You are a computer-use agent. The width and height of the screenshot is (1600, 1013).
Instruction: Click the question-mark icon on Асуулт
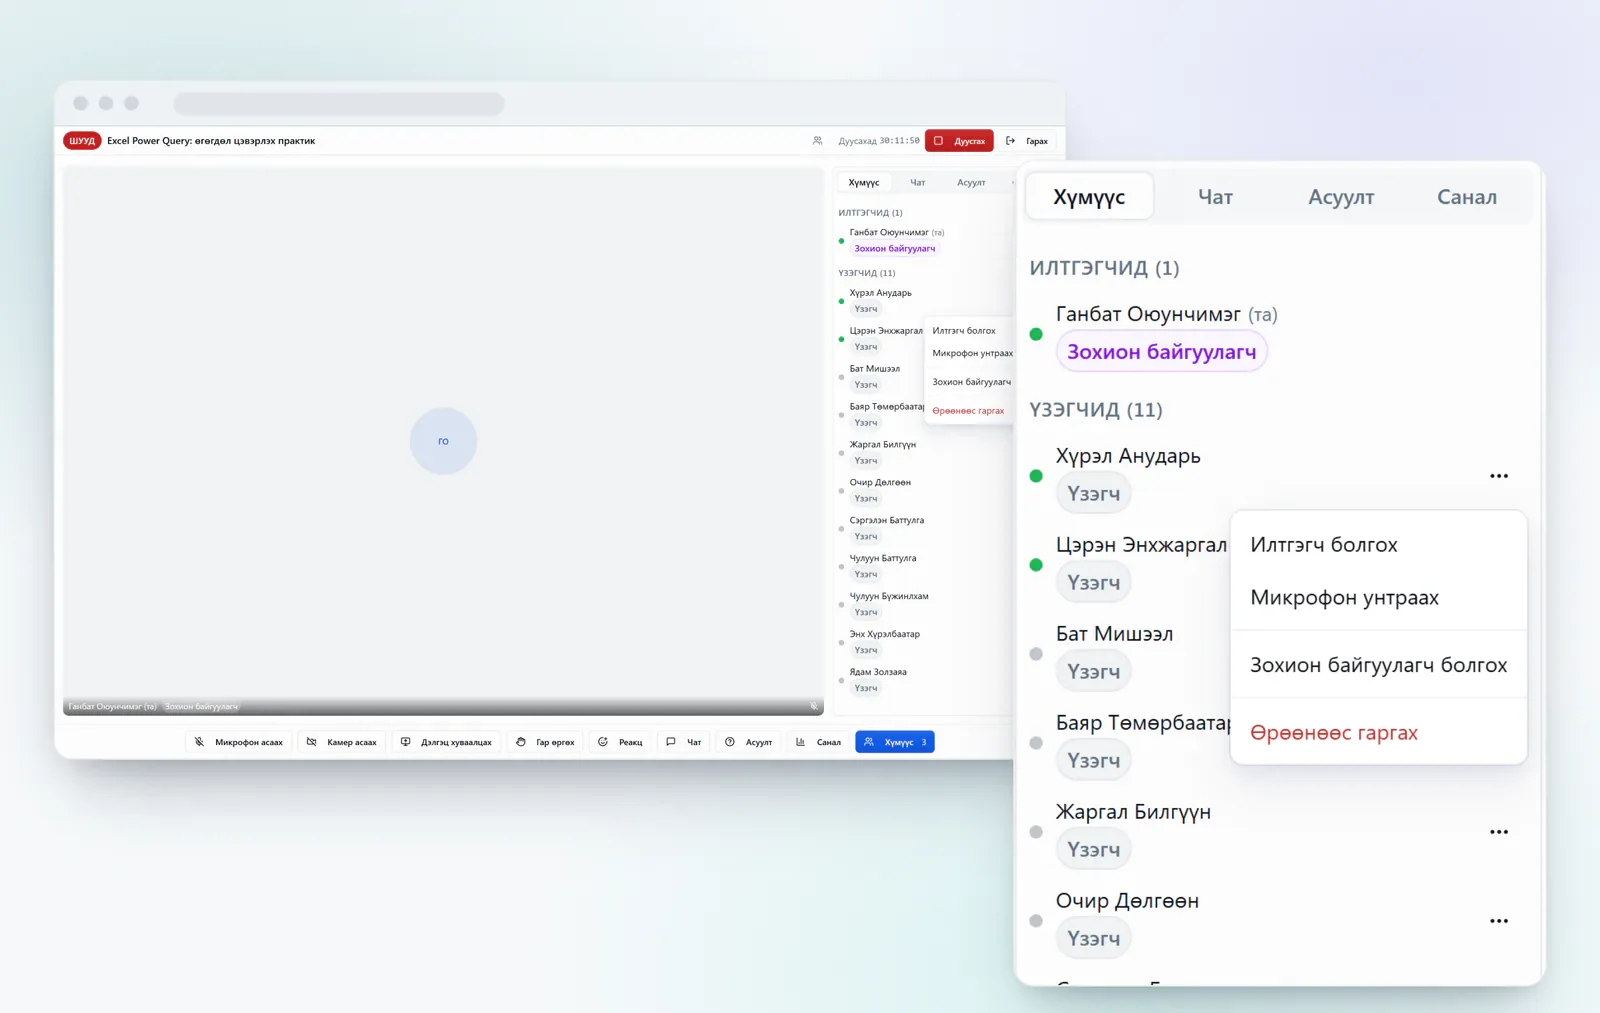coord(730,742)
